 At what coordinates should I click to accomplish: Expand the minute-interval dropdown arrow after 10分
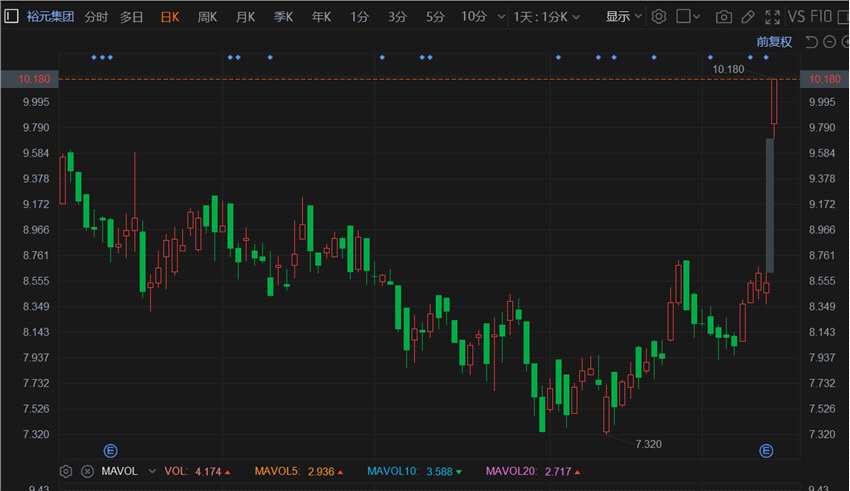(x=501, y=17)
